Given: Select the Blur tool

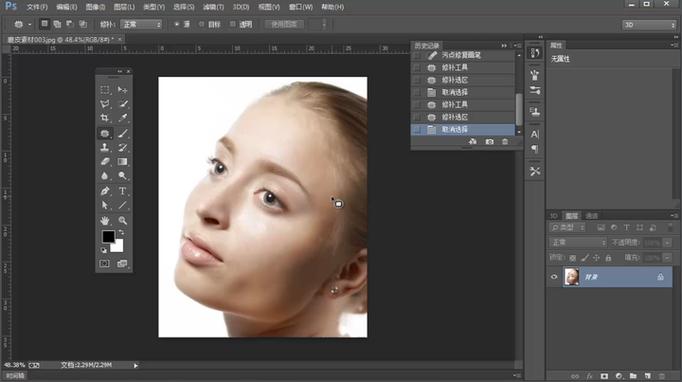Looking at the screenshot, I should point(105,176).
